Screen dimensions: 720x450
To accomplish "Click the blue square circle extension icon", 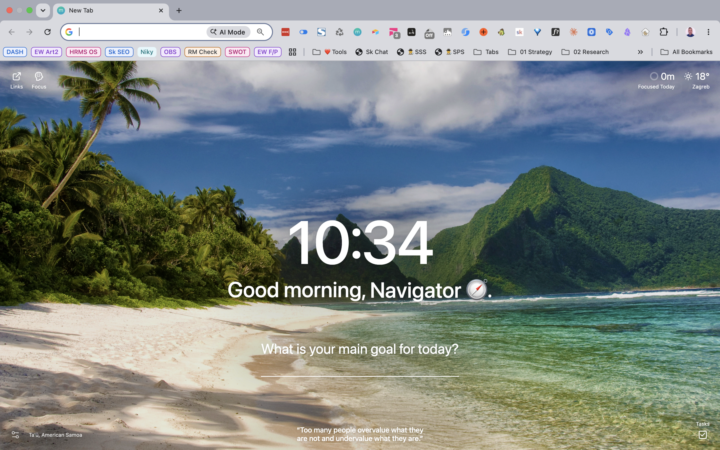I will 591,32.
